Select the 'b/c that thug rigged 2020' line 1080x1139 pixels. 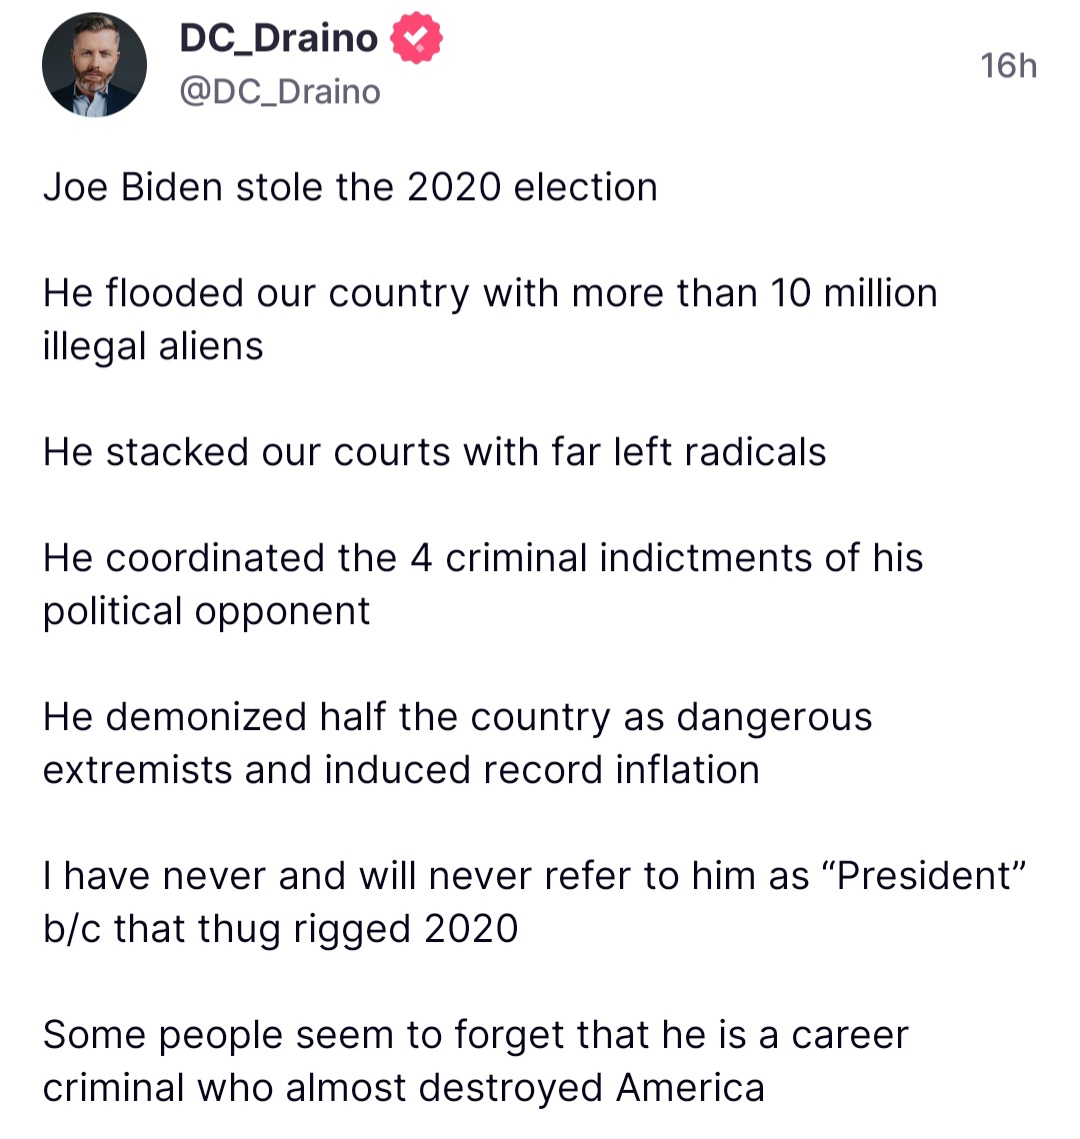[280, 930]
